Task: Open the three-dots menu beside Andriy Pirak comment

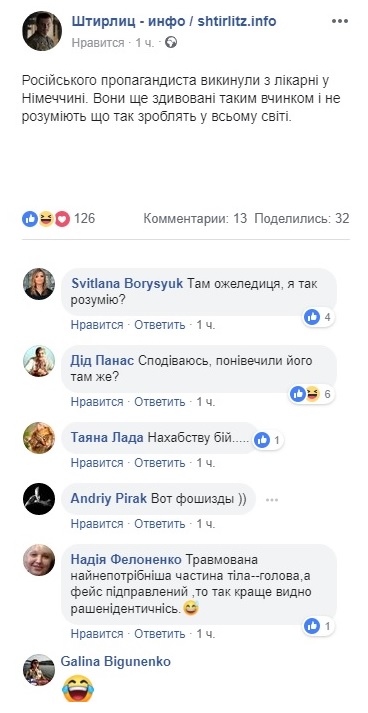Action: pyautogui.click(x=272, y=500)
